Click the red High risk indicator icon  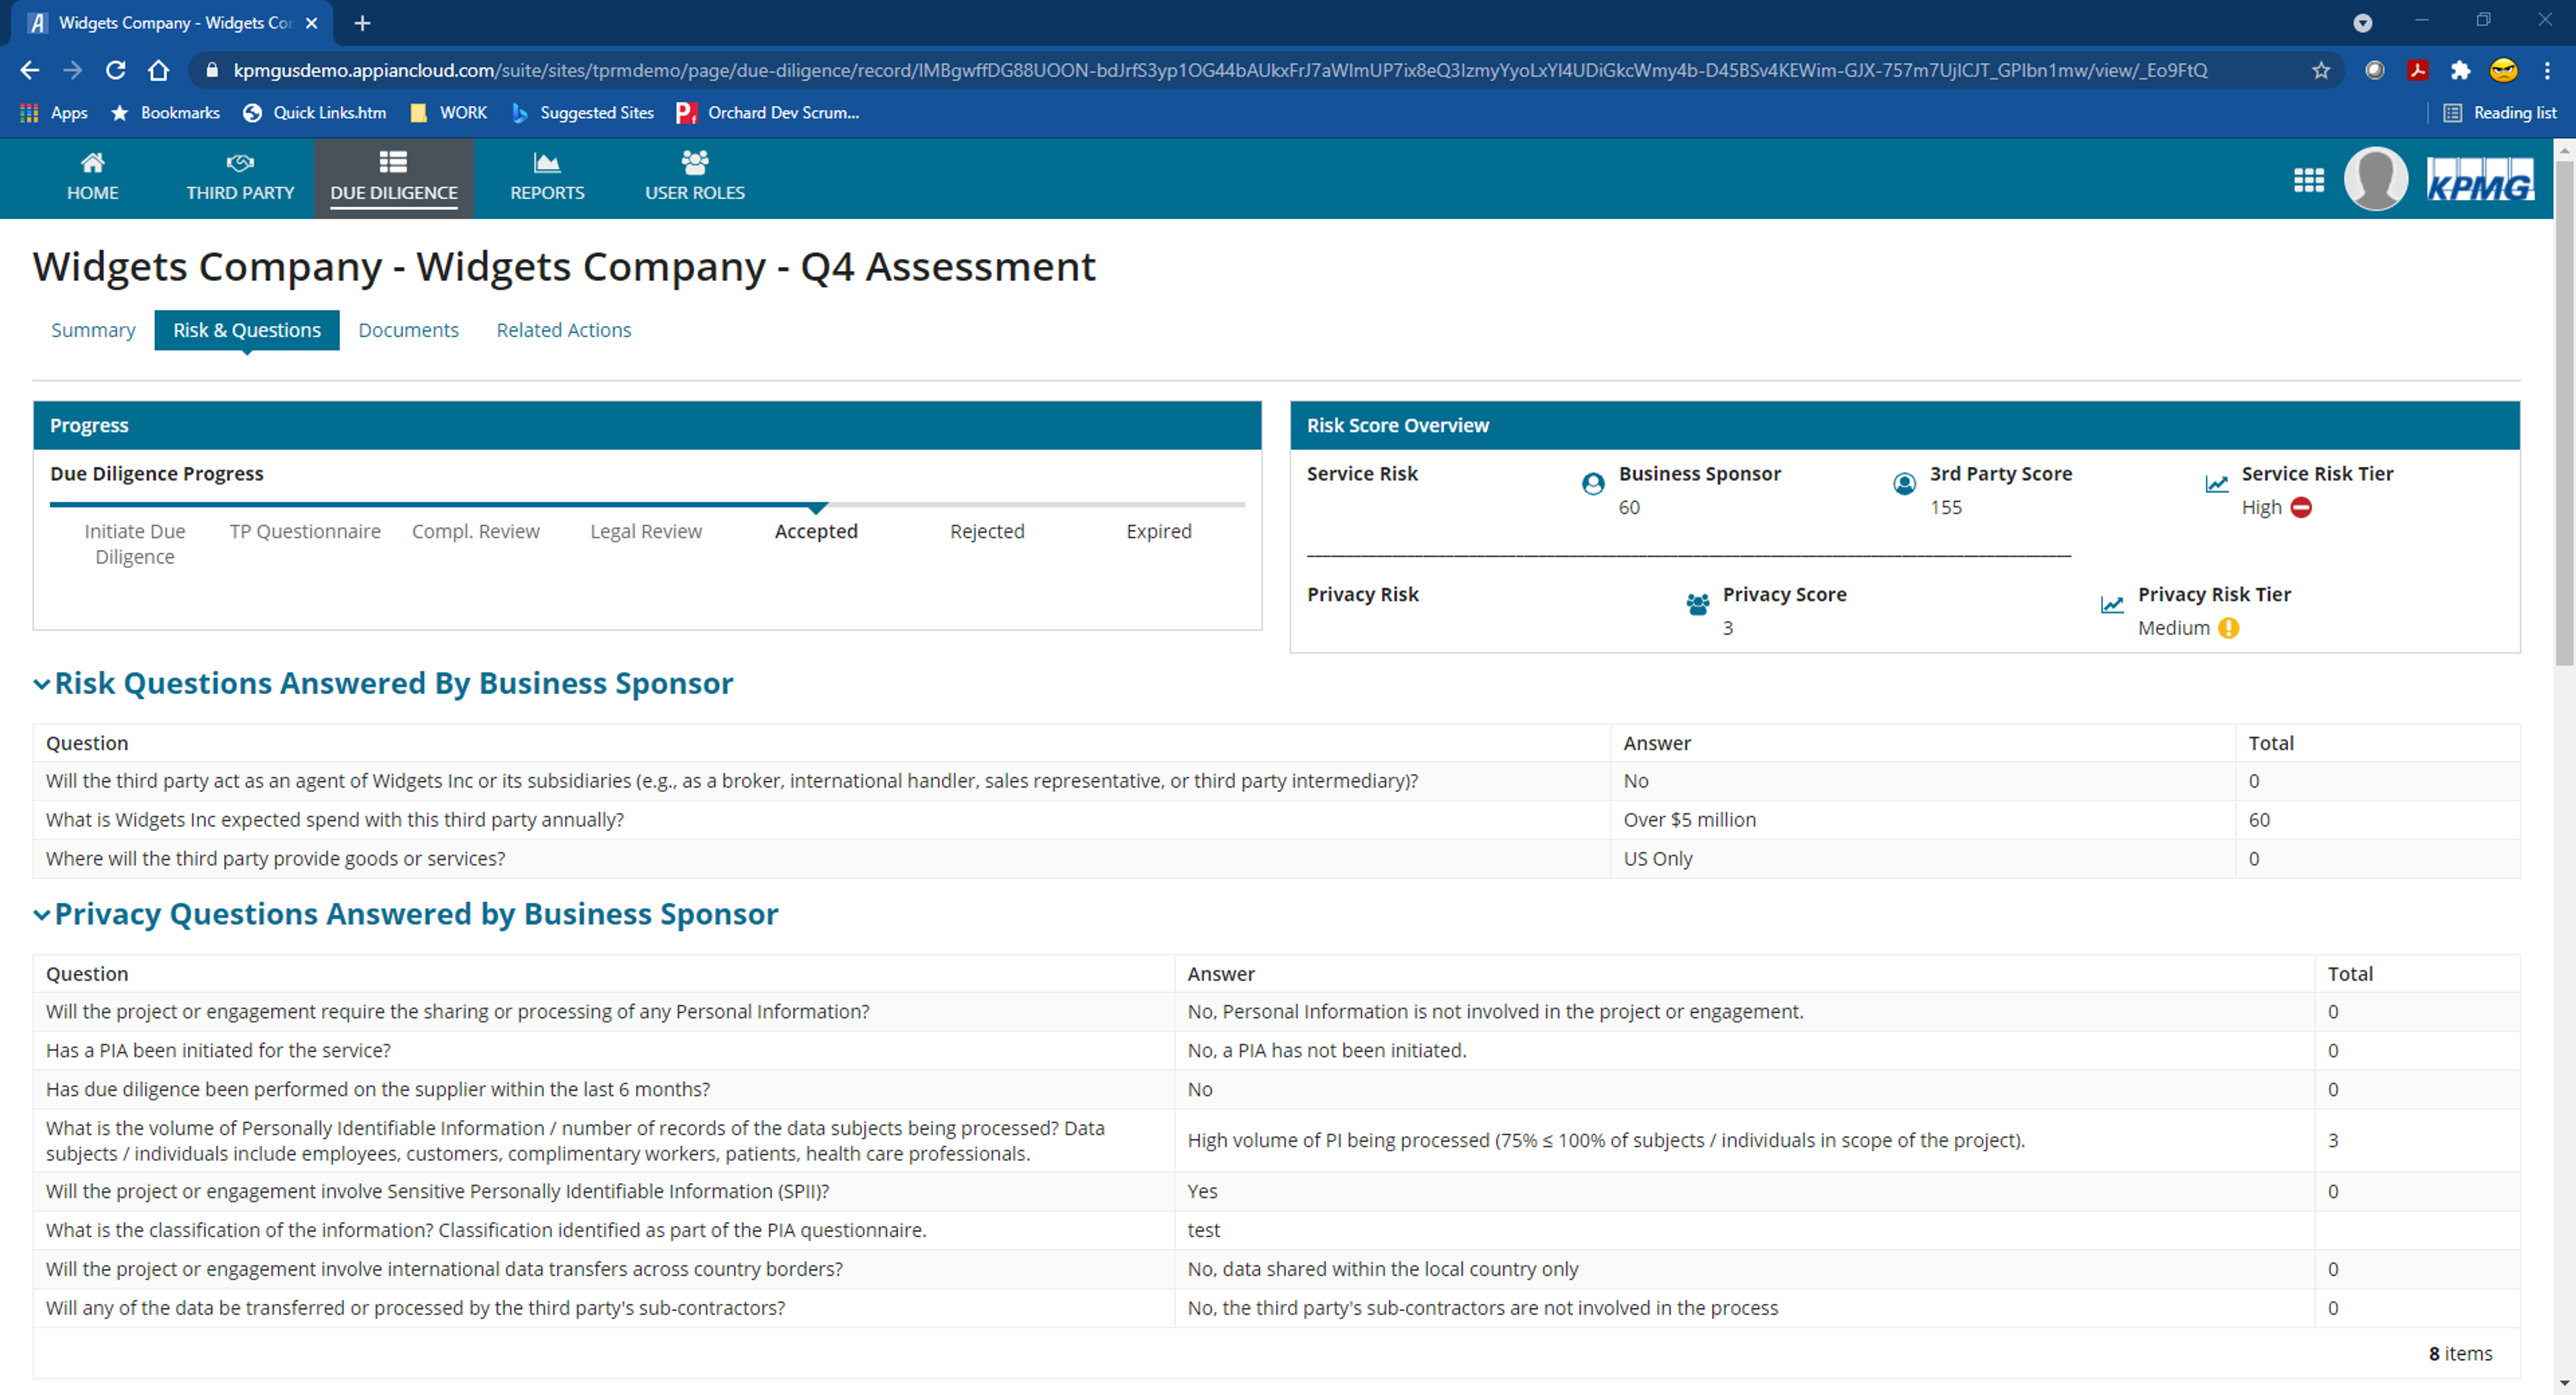pos(2301,507)
